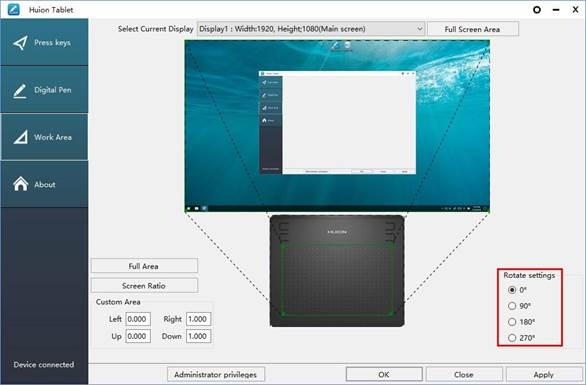This screenshot has width=586, height=385.
Task: Click the Digital Pen pencil icon
Action: (20, 91)
